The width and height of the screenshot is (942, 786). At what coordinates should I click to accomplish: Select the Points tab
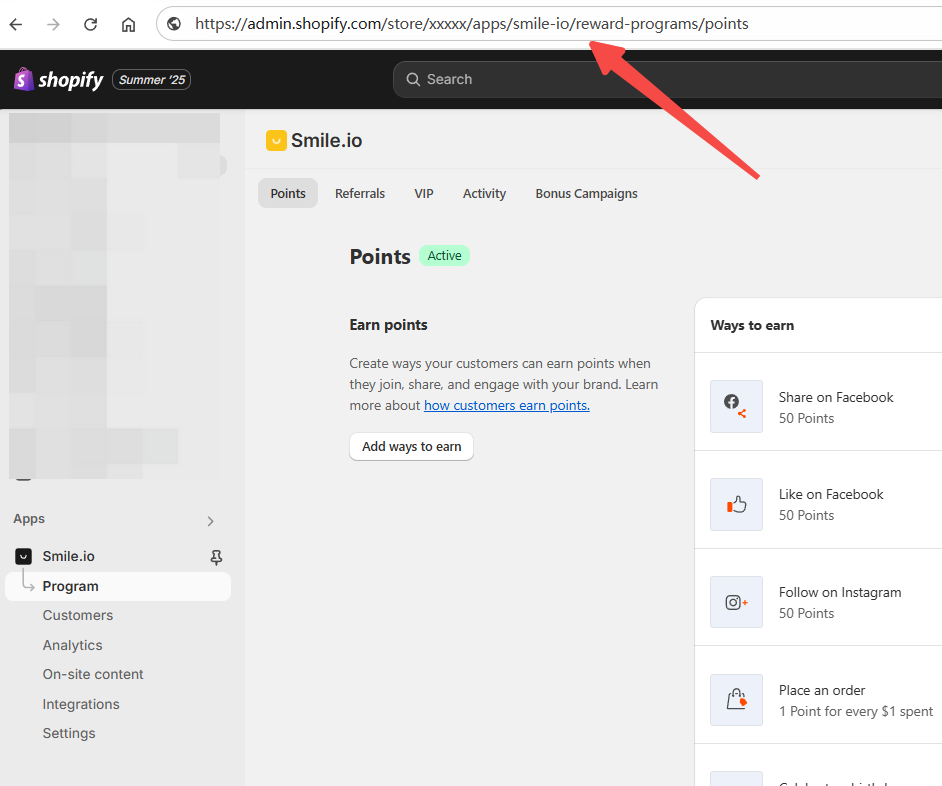(288, 193)
